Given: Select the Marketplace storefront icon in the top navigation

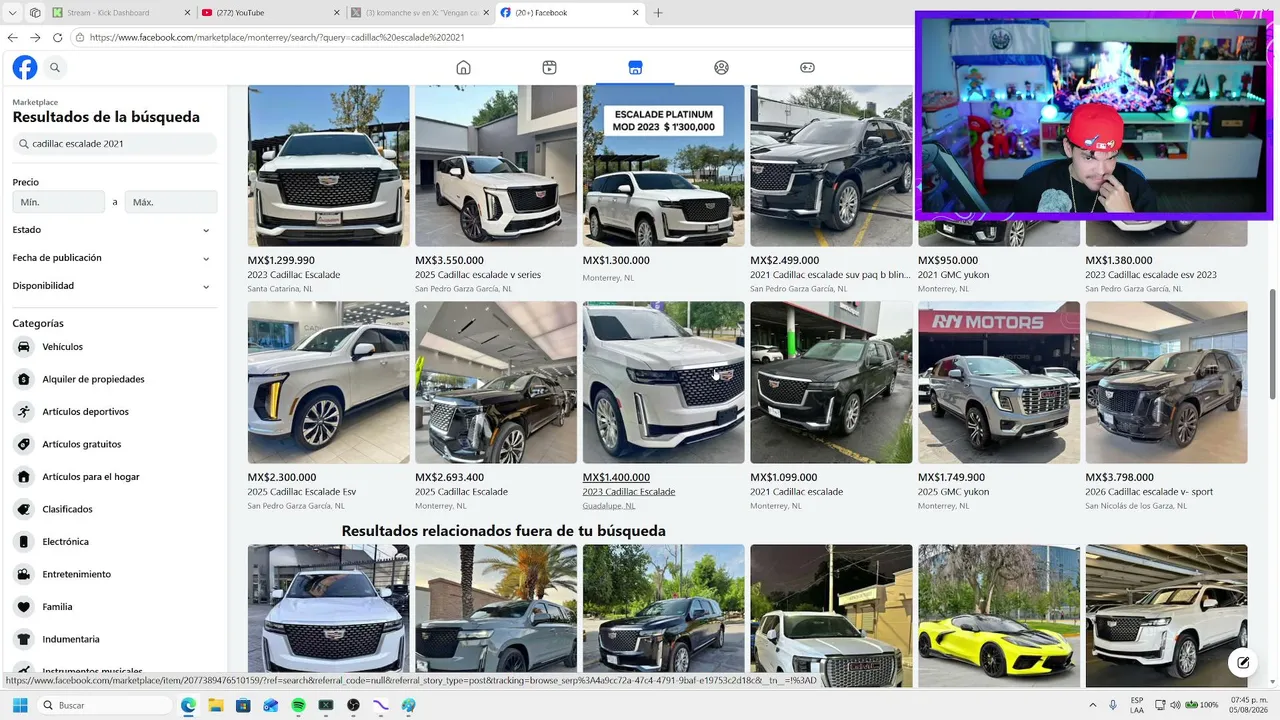Looking at the screenshot, I should tap(635, 68).
